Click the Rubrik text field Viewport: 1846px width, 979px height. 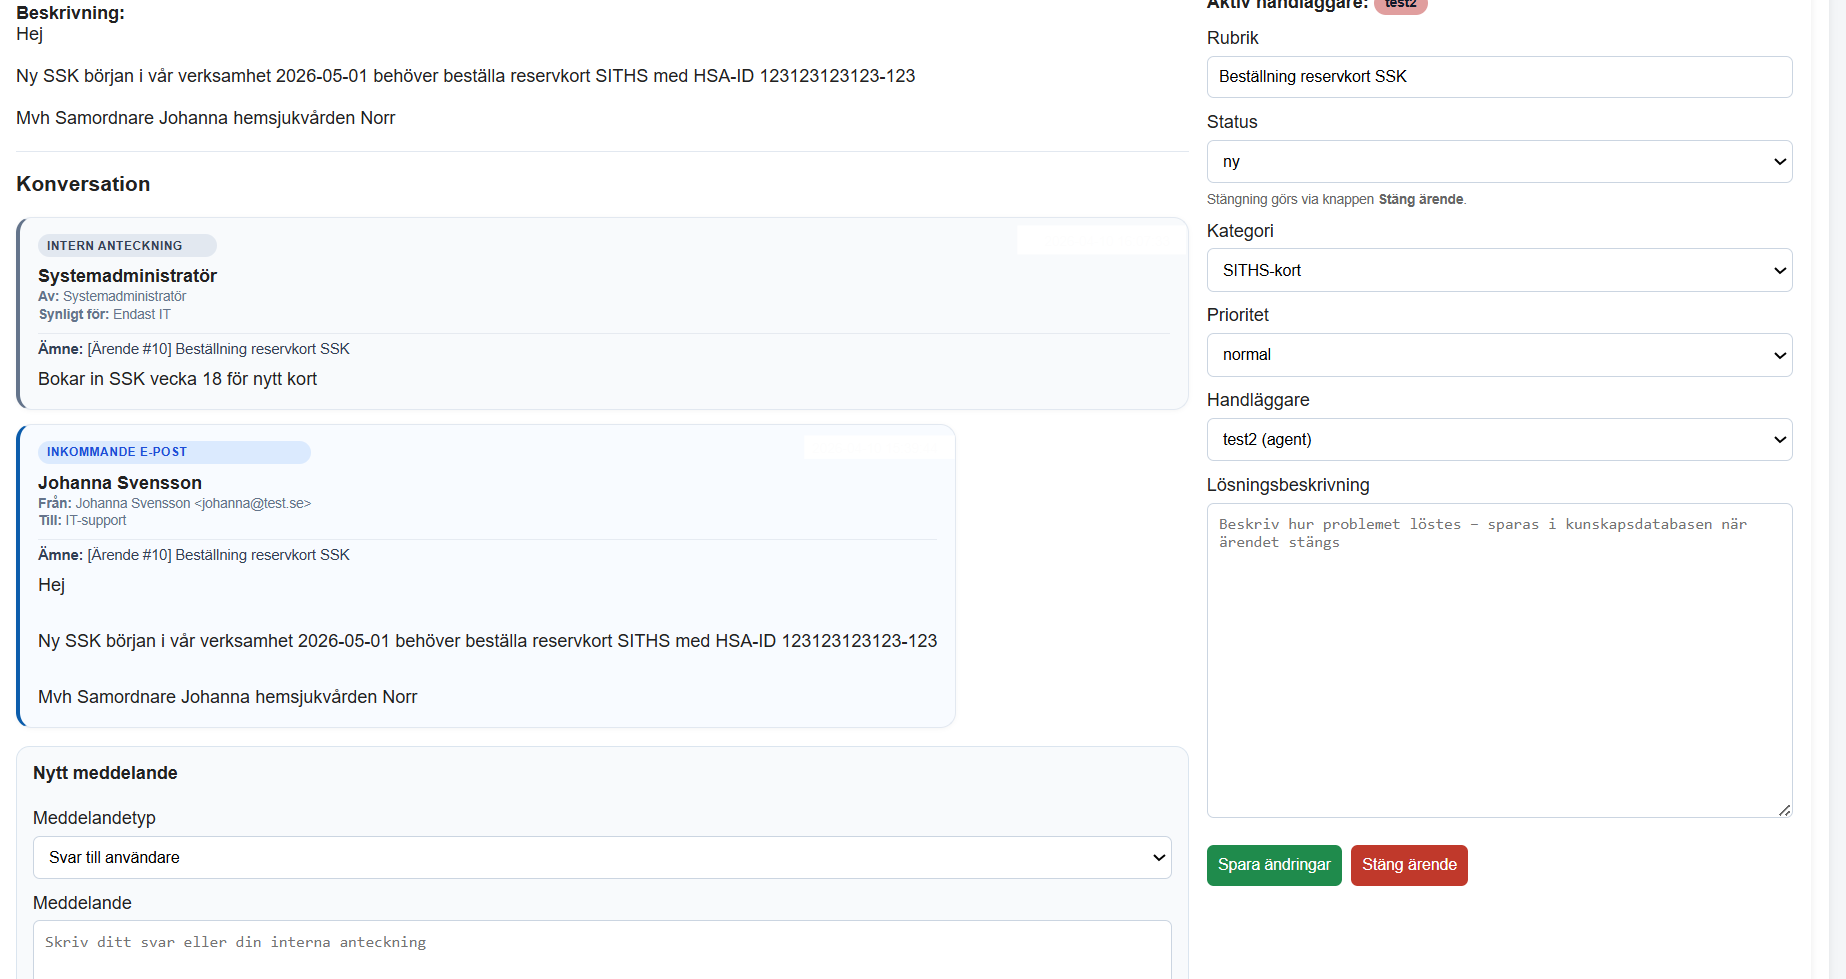(1498, 77)
